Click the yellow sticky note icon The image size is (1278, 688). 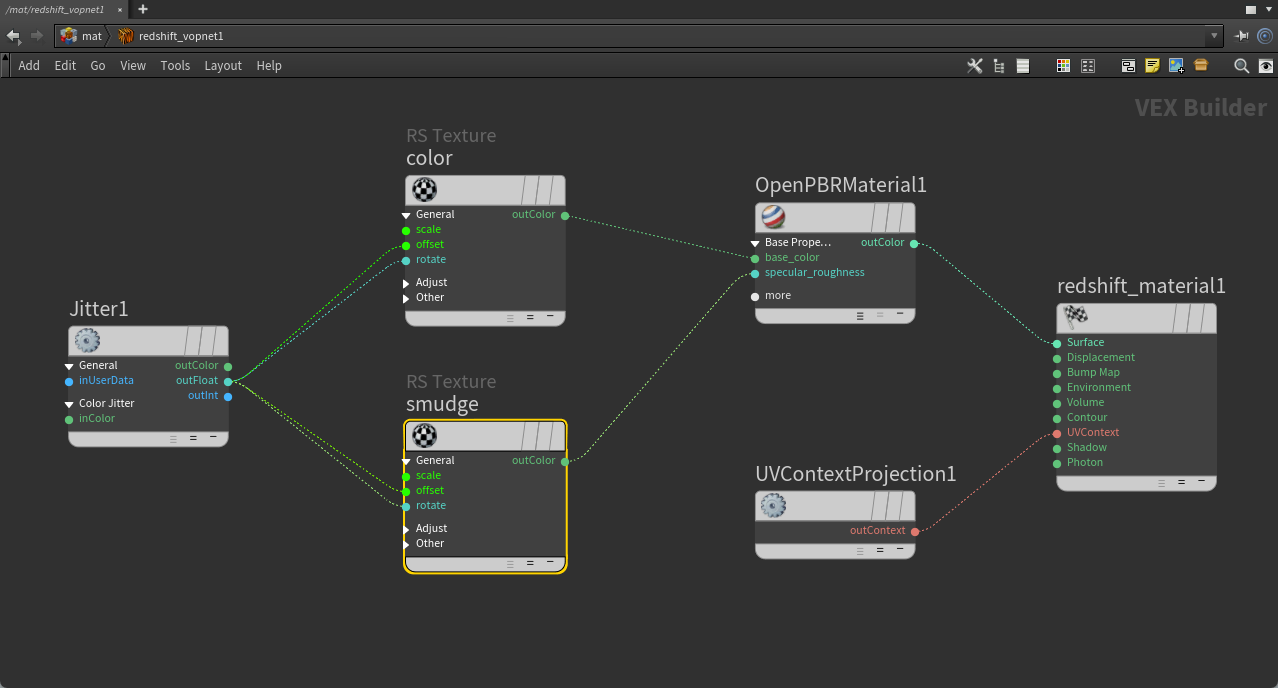click(x=1152, y=66)
